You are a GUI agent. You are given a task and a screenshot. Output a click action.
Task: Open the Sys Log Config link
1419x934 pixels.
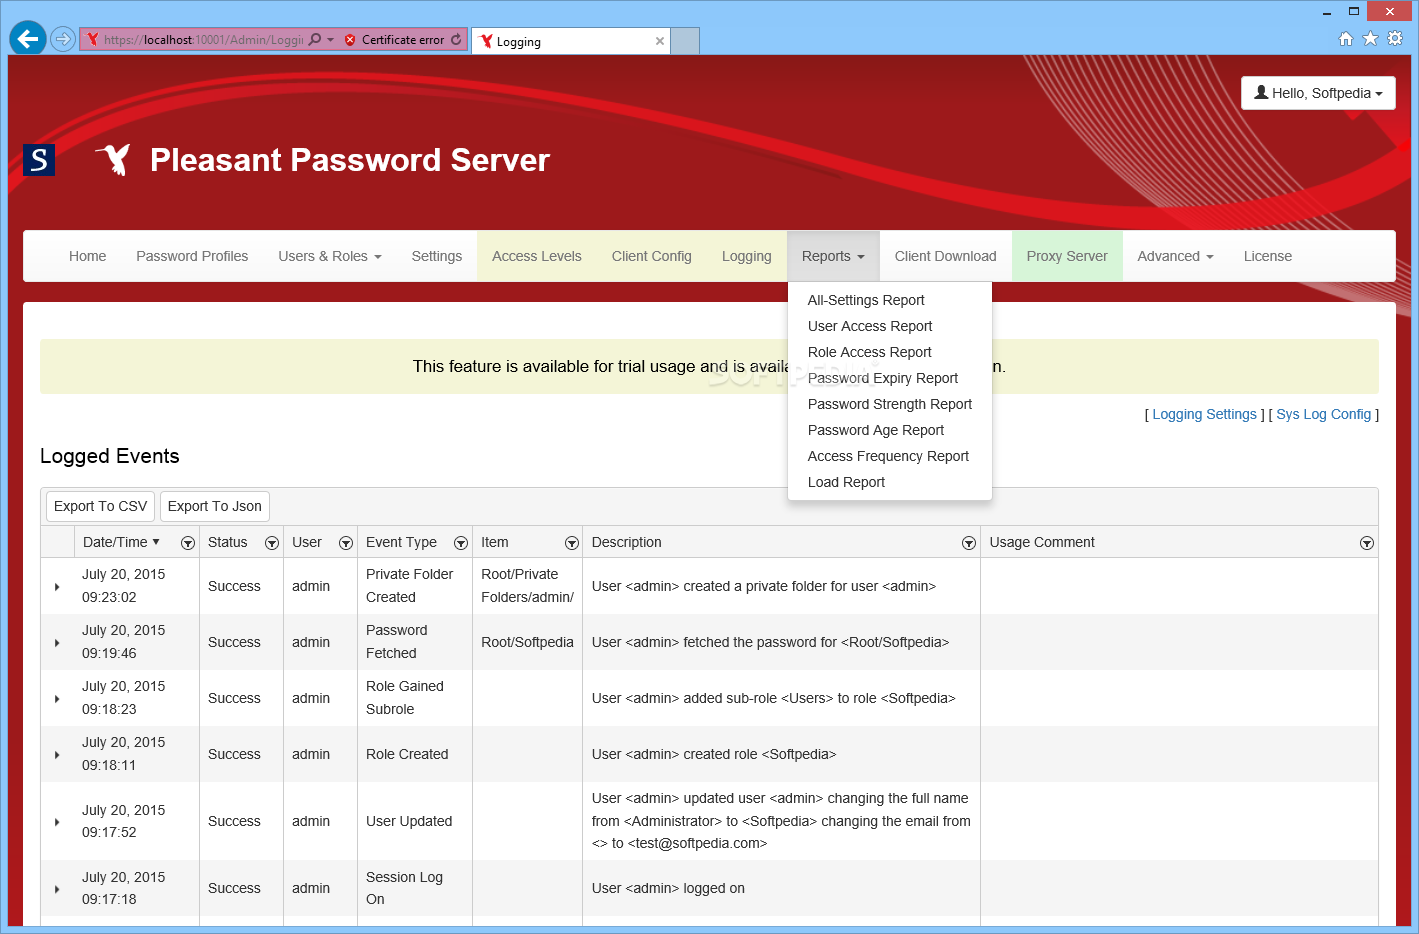1323,414
